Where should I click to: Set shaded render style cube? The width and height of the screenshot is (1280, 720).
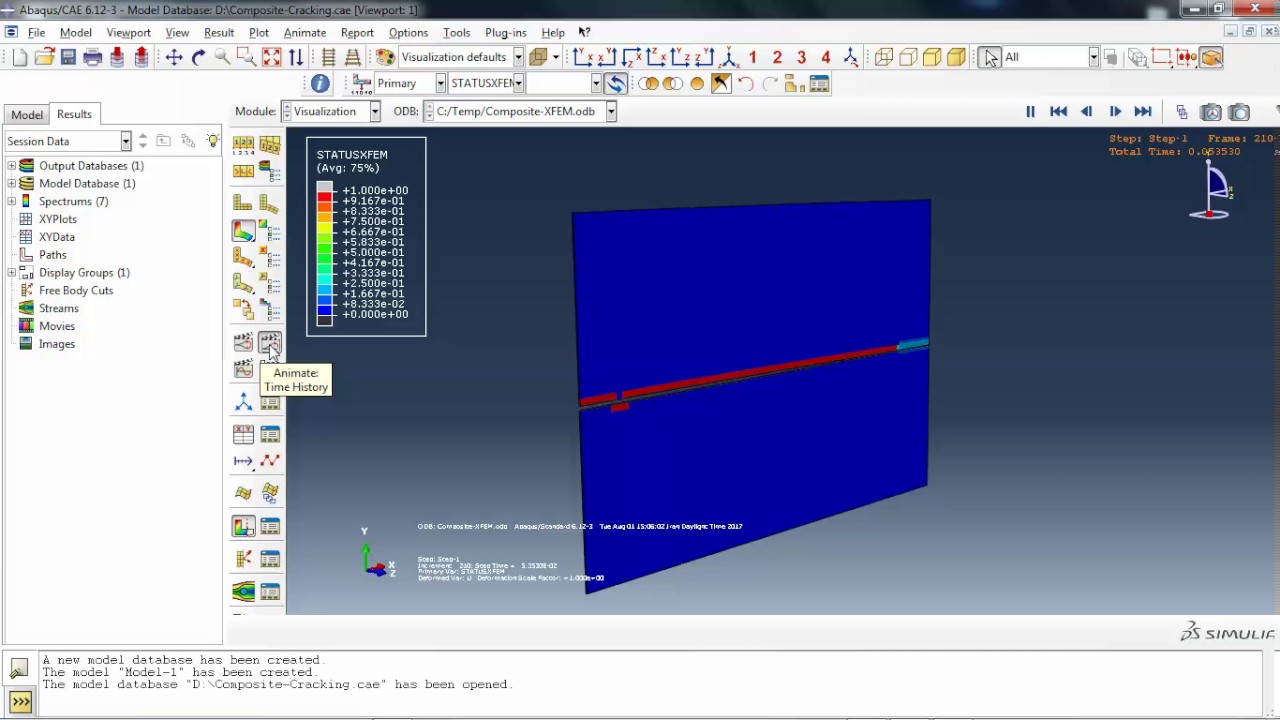point(956,58)
